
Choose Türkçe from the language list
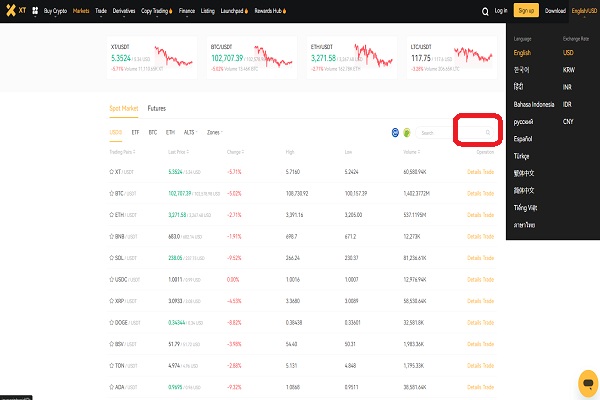click(x=521, y=156)
